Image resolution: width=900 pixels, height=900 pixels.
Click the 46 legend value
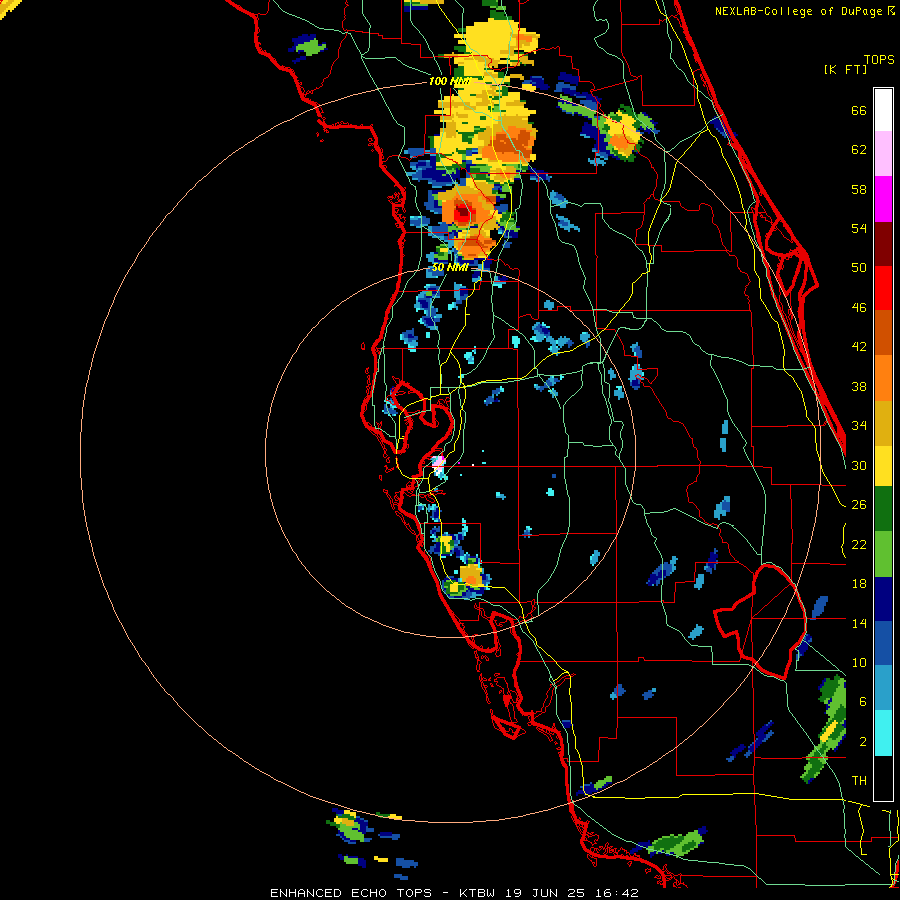[x=859, y=308]
